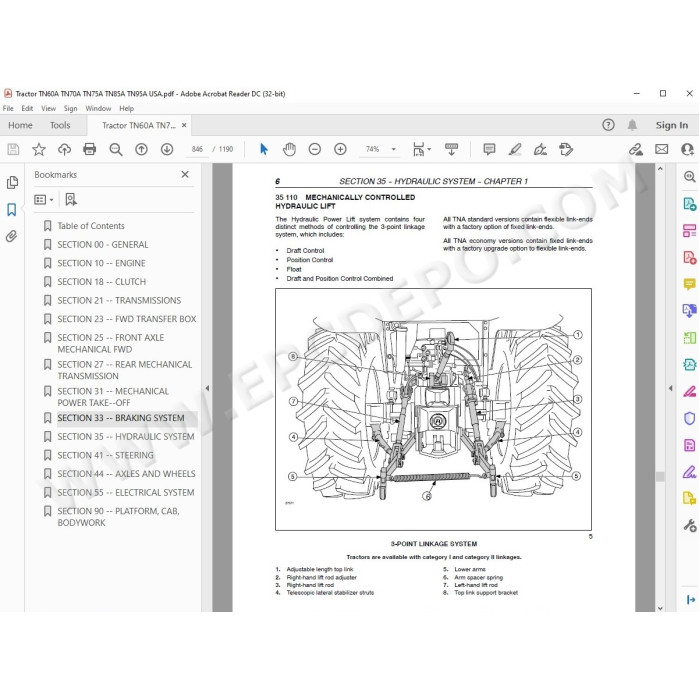The width and height of the screenshot is (700, 700).
Task: Go to next page arrow
Action: click(x=167, y=149)
